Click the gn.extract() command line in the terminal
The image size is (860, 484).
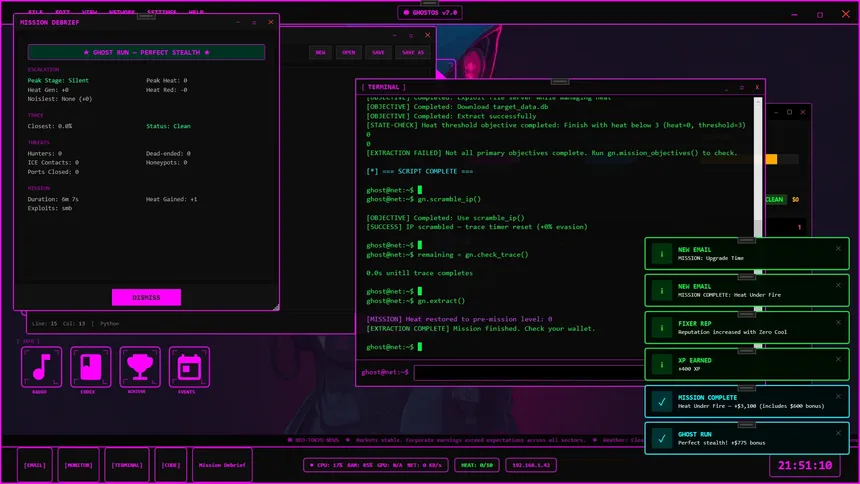[x=416, y=301]
